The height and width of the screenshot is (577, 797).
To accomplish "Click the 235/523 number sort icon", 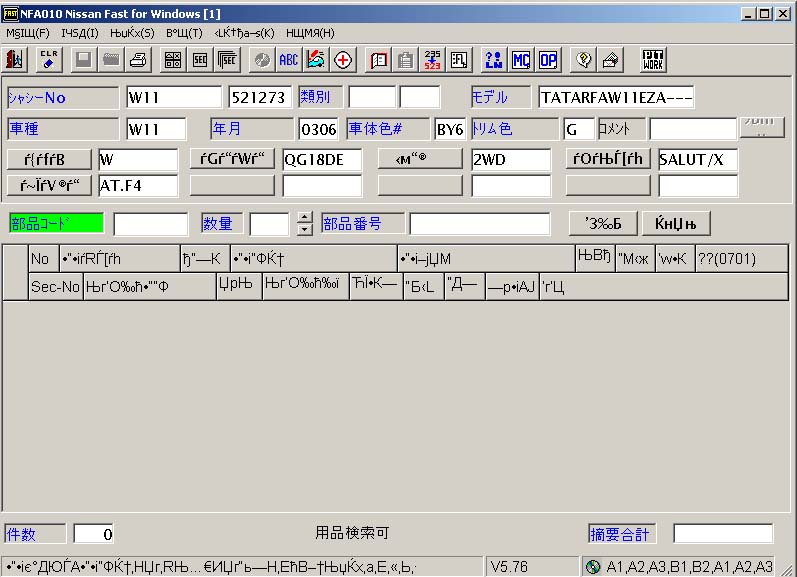I will coord(433,60).
